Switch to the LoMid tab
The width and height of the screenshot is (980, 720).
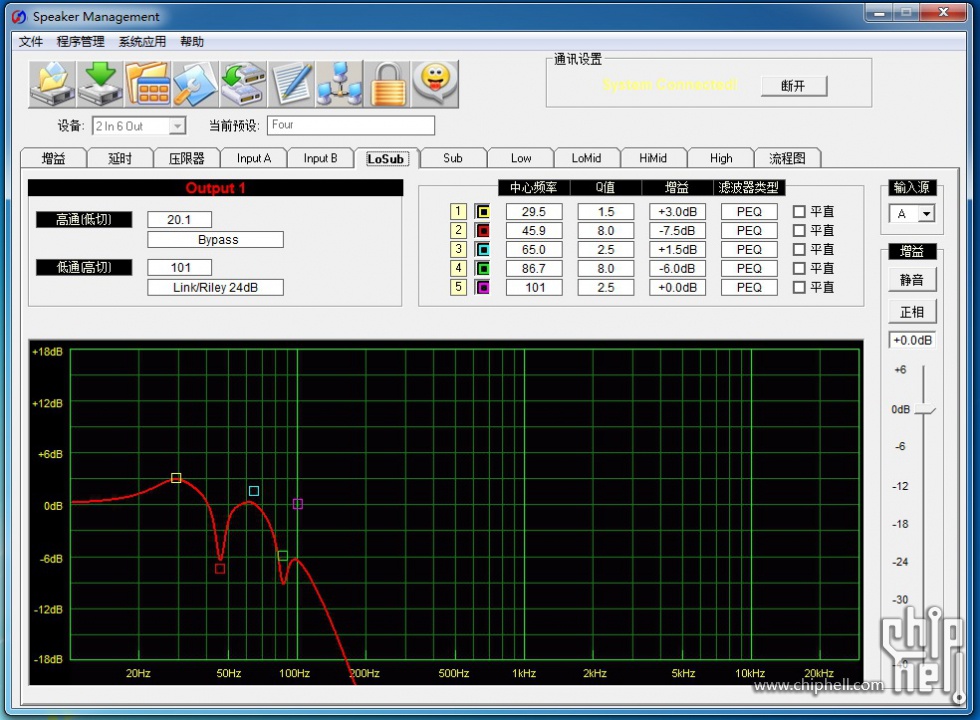click(586, 159)
